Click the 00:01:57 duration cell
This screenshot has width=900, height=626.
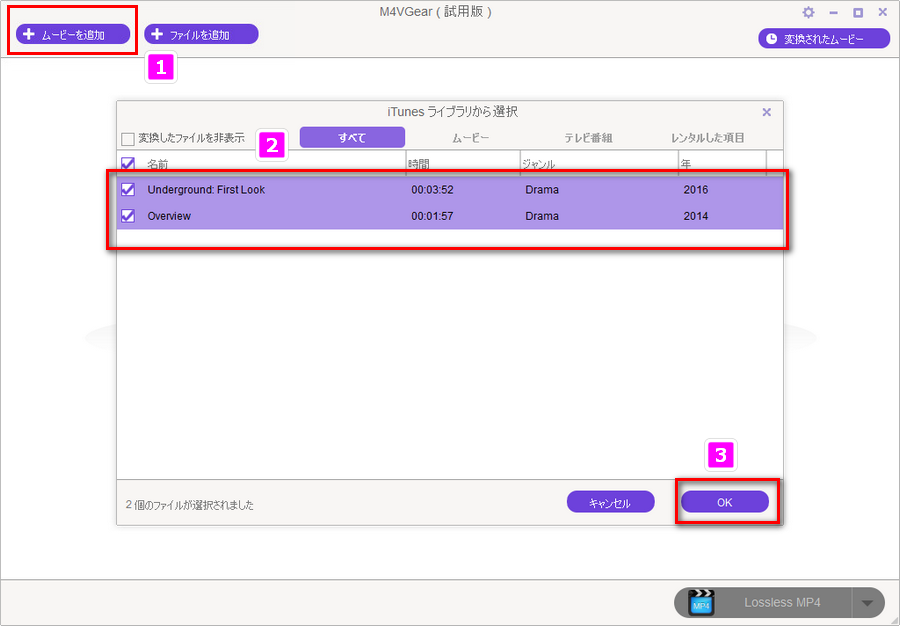coord(432,216)
